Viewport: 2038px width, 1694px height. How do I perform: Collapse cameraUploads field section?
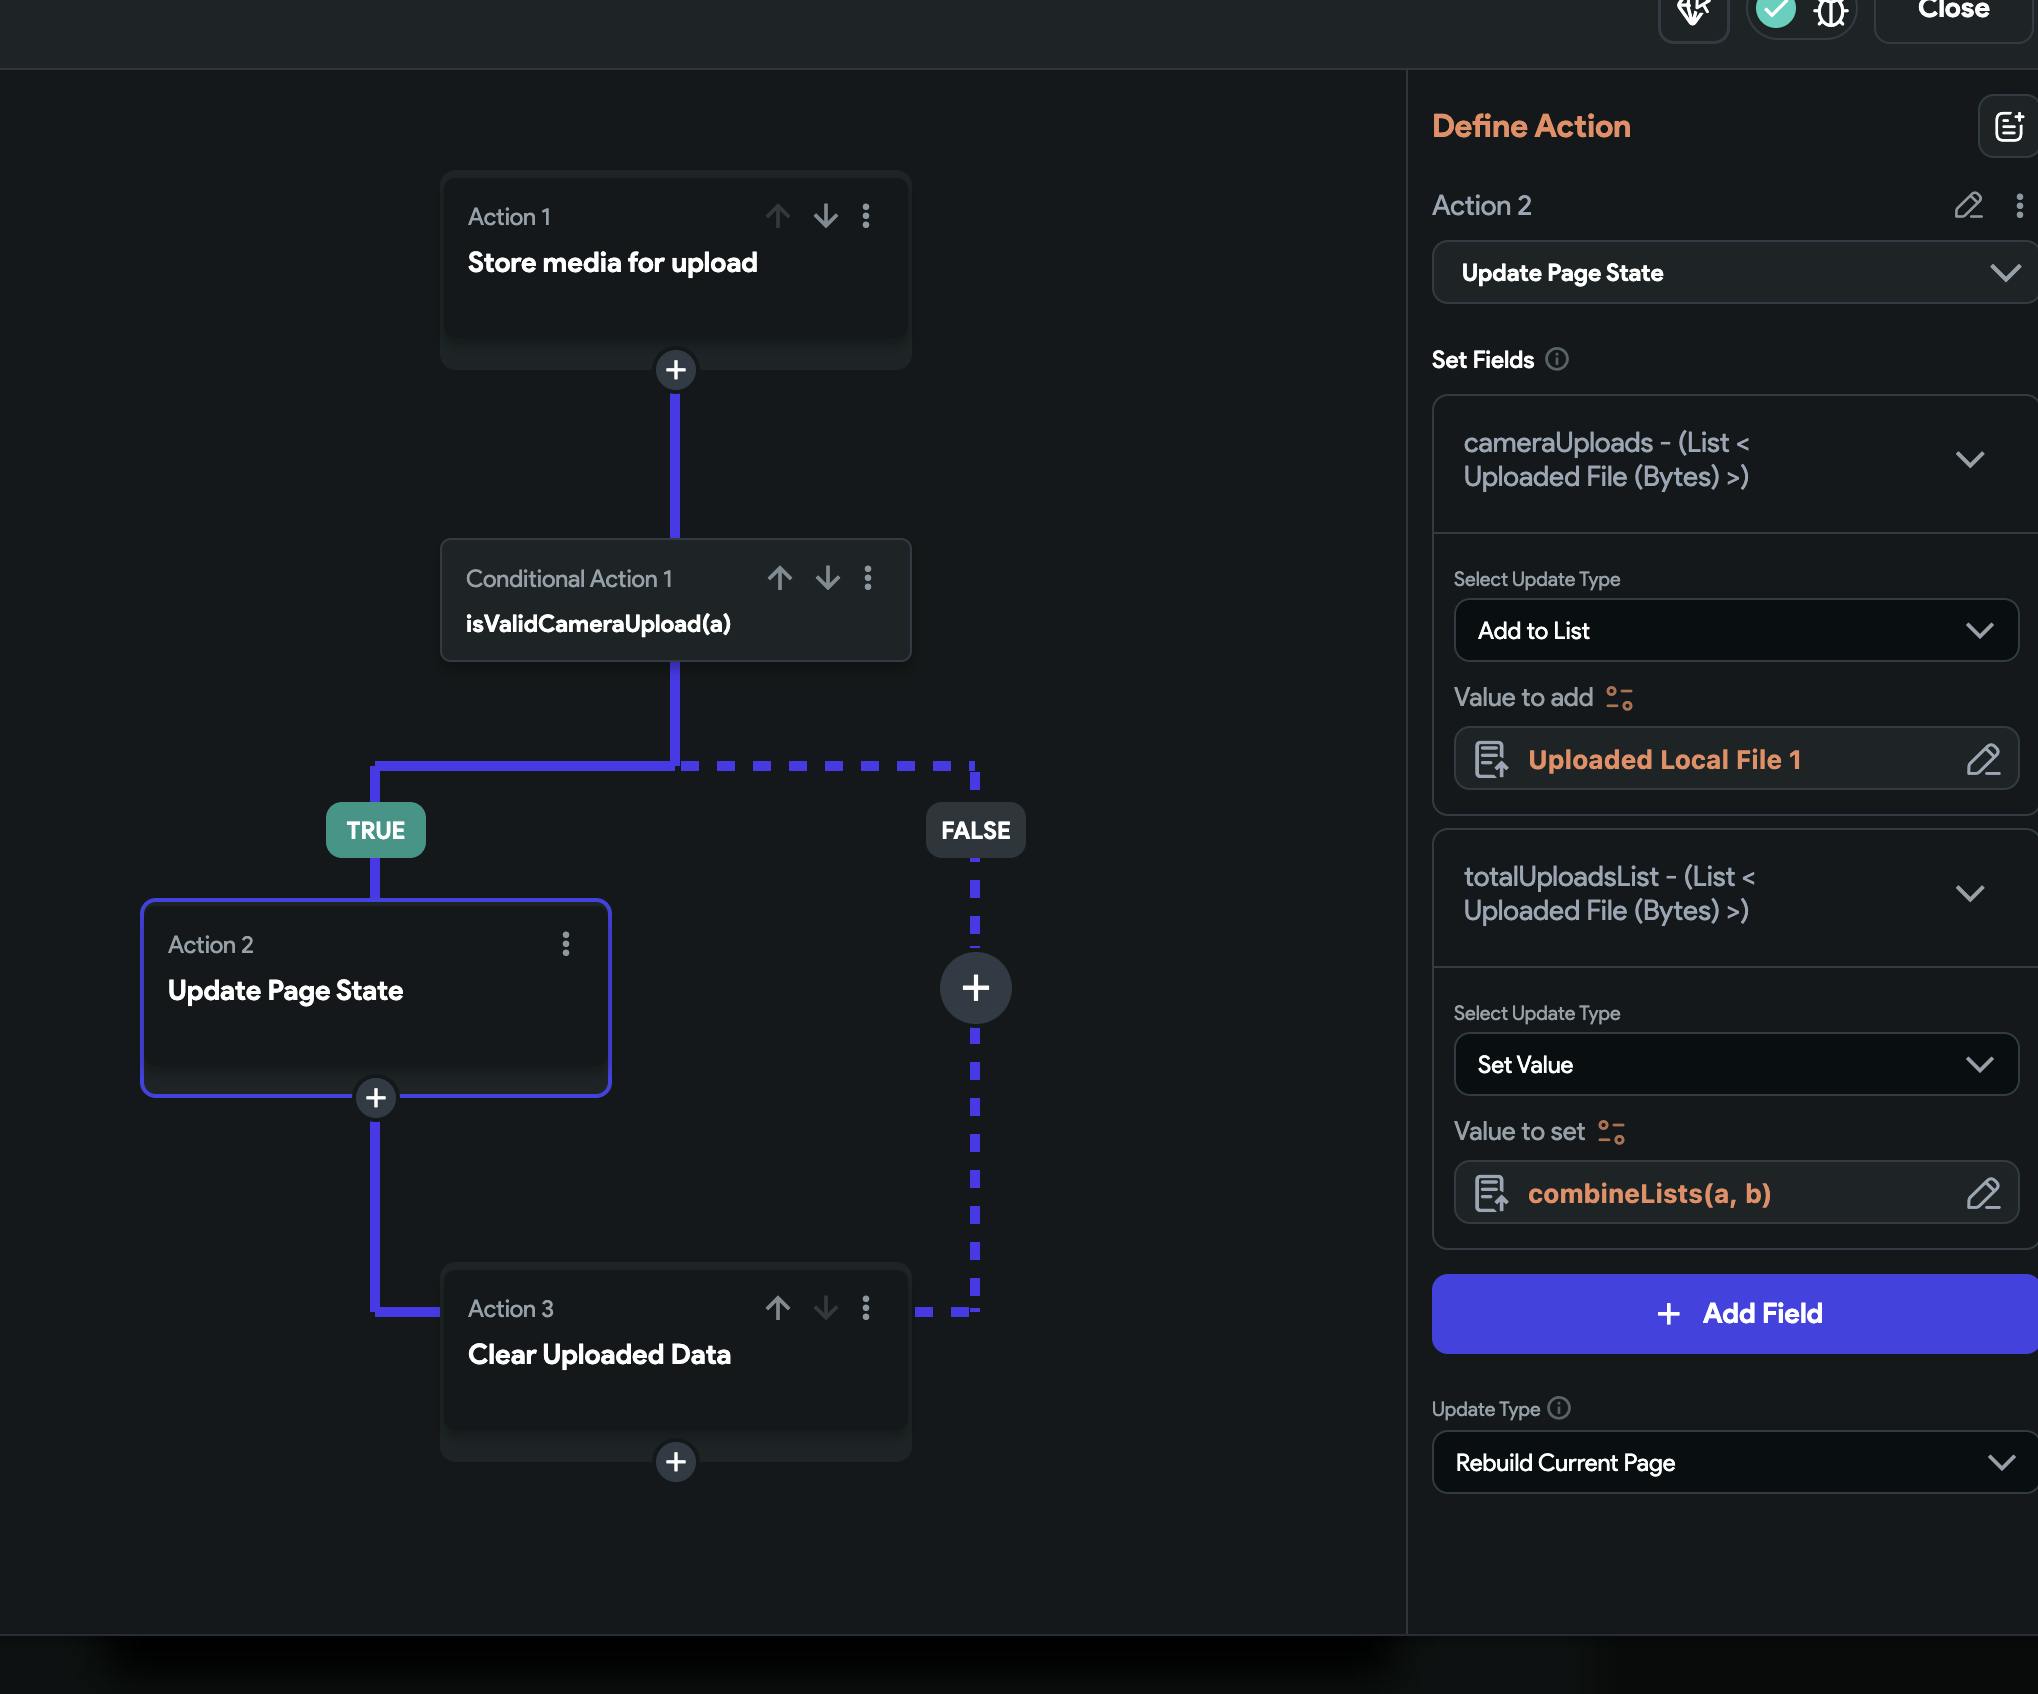[x=1969, y=460]
